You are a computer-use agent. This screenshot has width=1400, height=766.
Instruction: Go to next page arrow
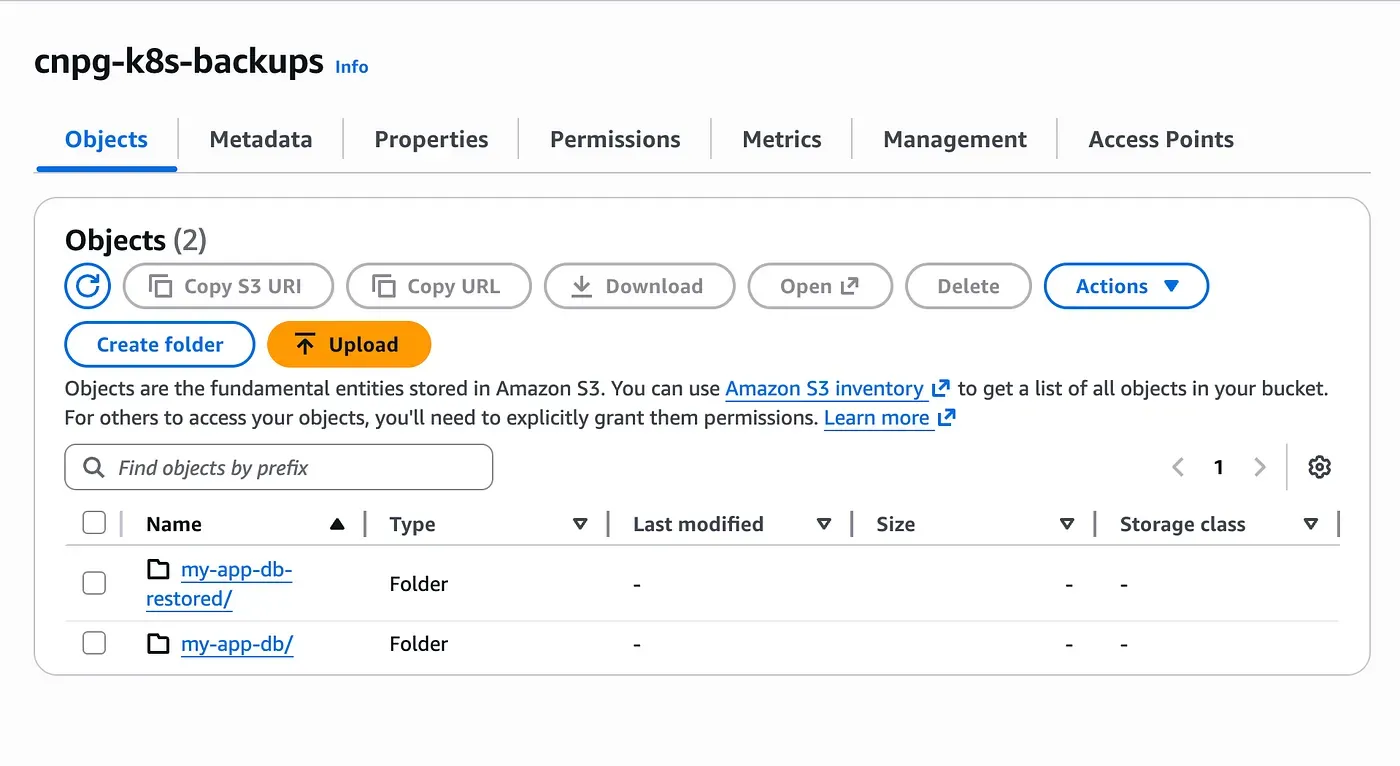tap(1260, 467)
